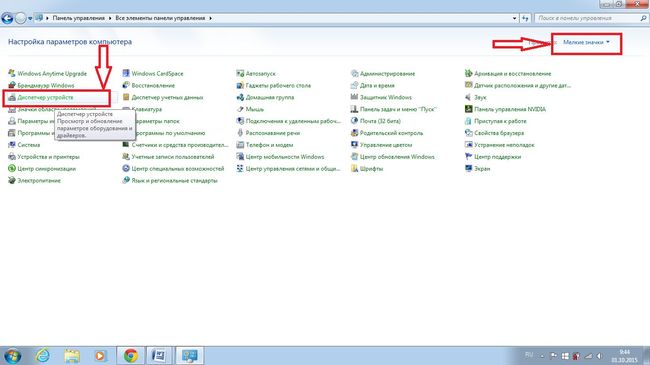This screenshot has height=365, width=650.
Task: Launch Internet Explorer from taskbar
Action: coord(43,355)
